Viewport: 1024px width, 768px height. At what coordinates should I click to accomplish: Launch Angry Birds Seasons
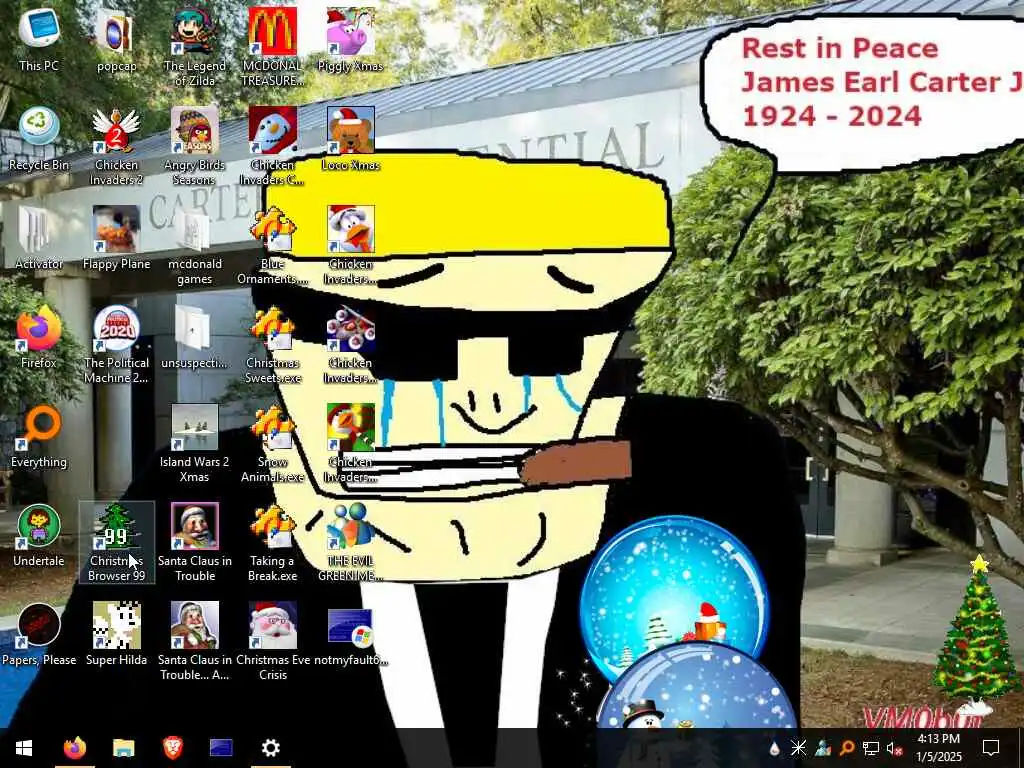click(x=195, y=147)
